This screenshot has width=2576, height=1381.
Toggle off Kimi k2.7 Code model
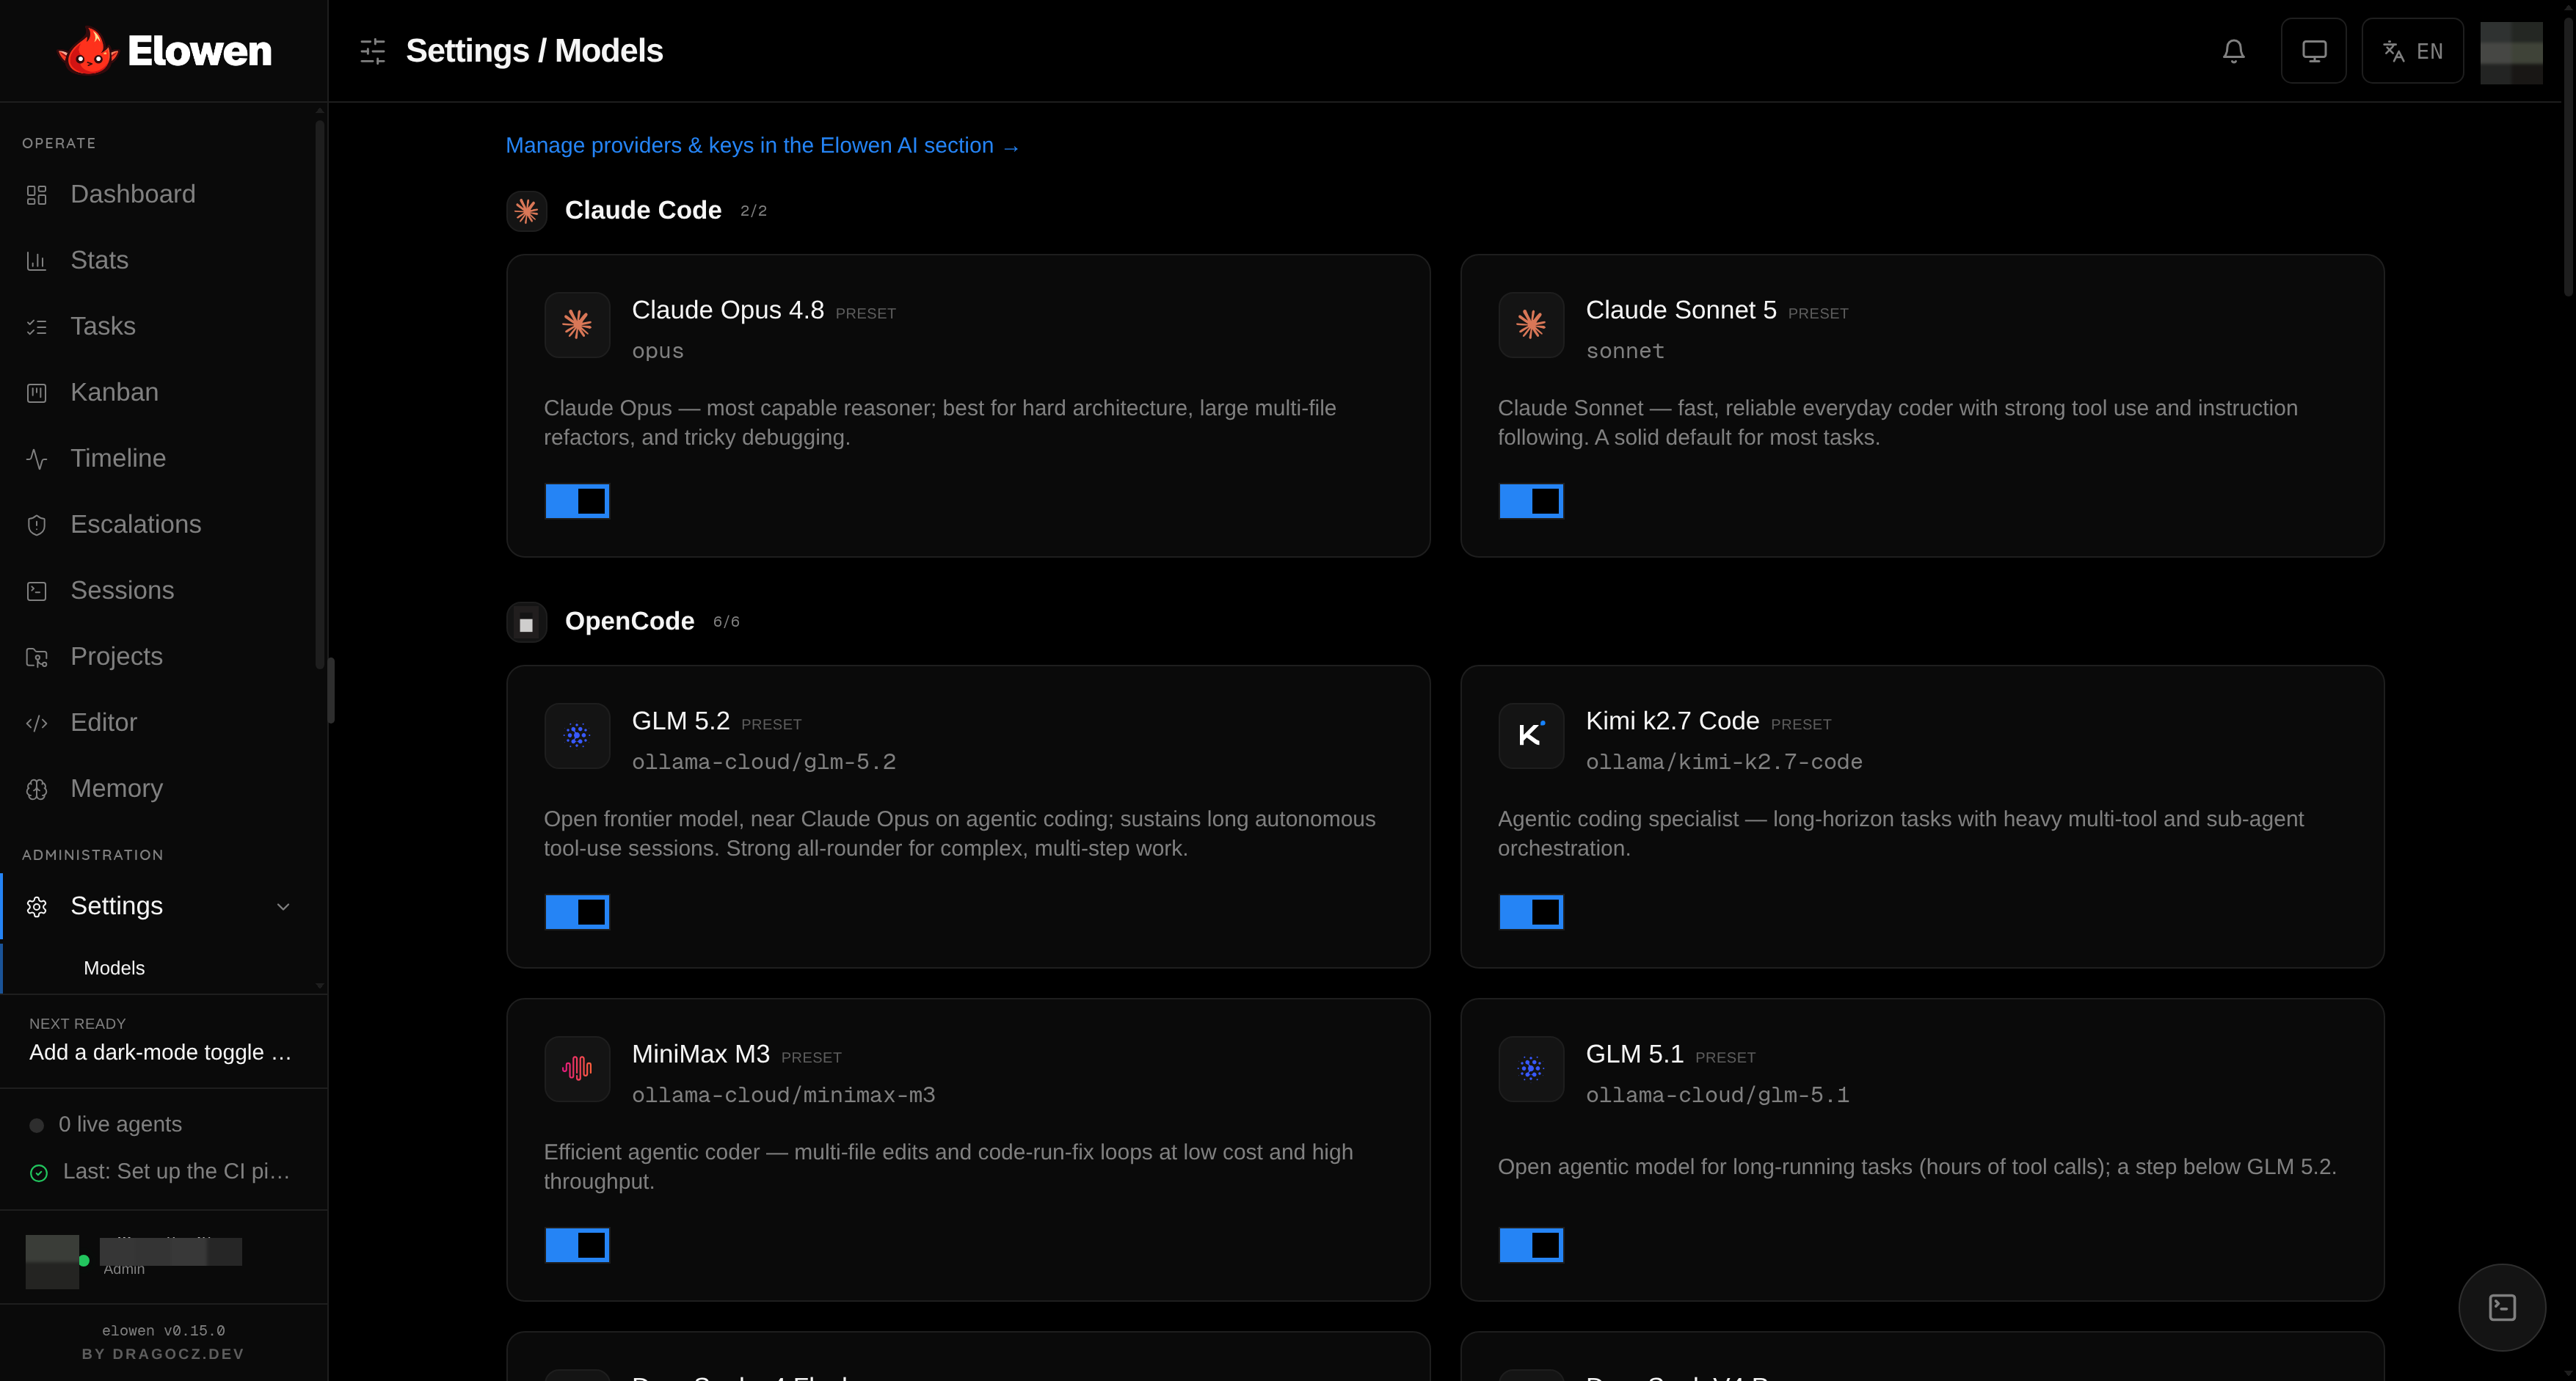pyautogui.click(x=1531, y=912)
